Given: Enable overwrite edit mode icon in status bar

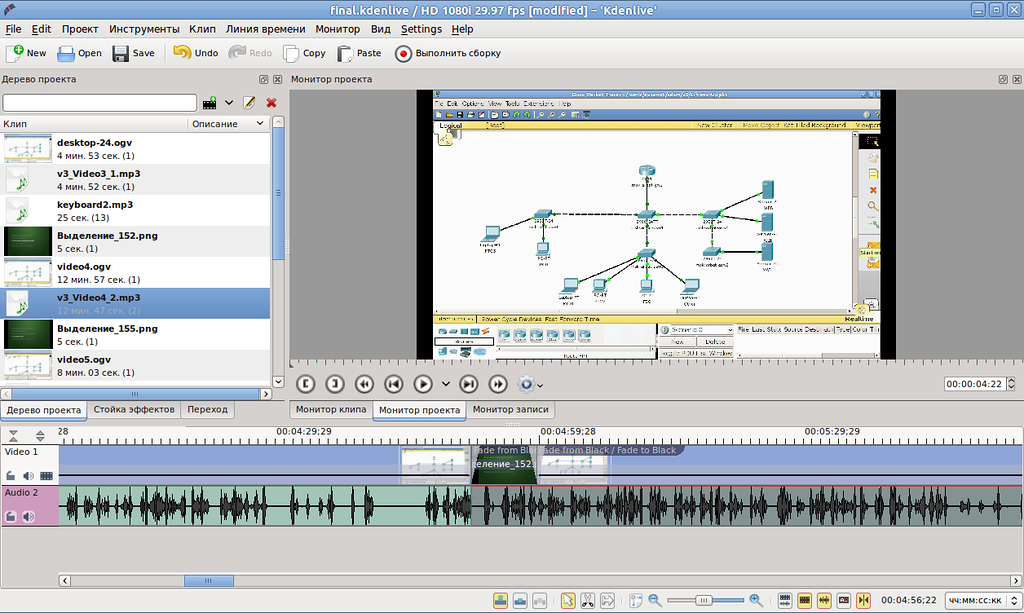Looking at the screenshot, I should click(520, 600).
